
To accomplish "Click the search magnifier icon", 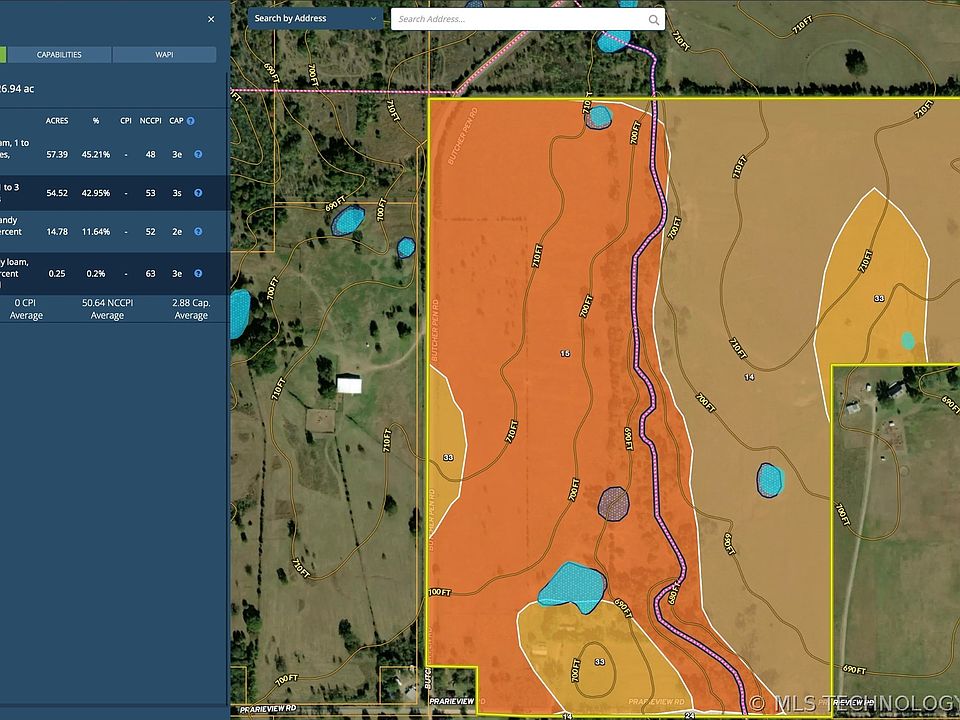I will (654, 19).
